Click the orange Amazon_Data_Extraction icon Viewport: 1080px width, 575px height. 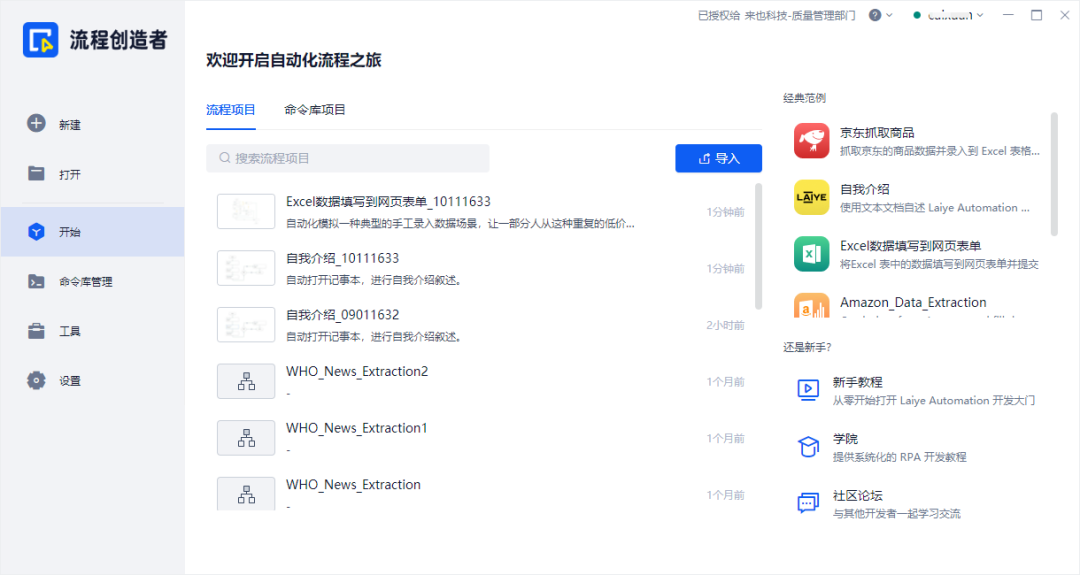pyautogui.click(x=811, y=305)
